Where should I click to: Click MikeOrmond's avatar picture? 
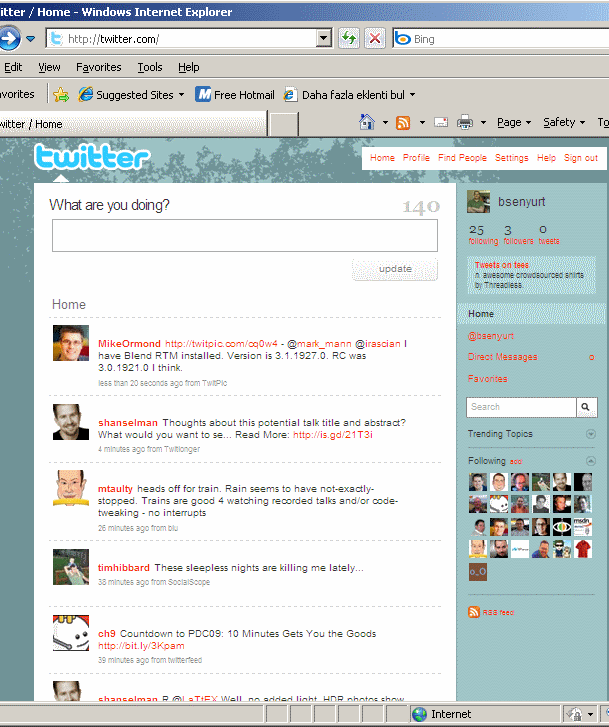71,343
